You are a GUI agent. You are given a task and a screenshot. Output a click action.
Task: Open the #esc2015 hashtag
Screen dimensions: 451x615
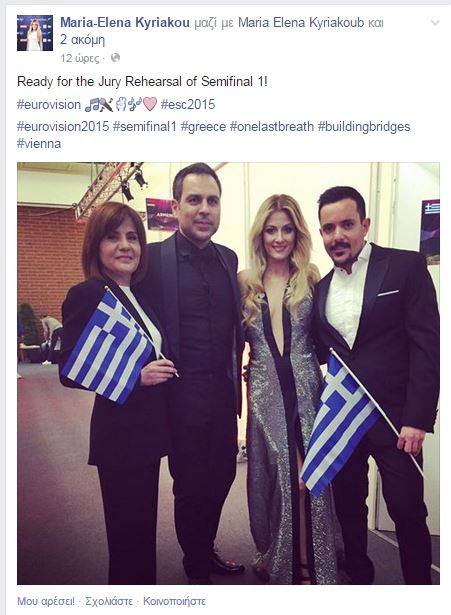(x=188, y=105)
